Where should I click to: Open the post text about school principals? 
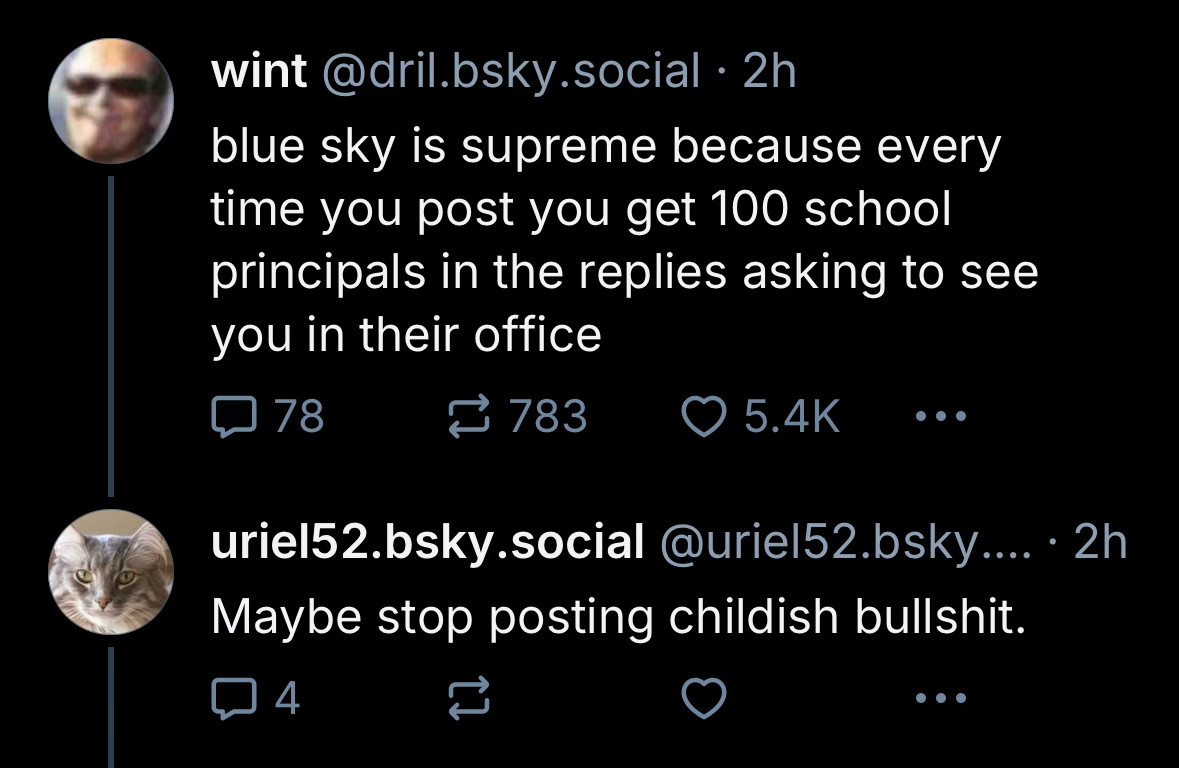624,240
